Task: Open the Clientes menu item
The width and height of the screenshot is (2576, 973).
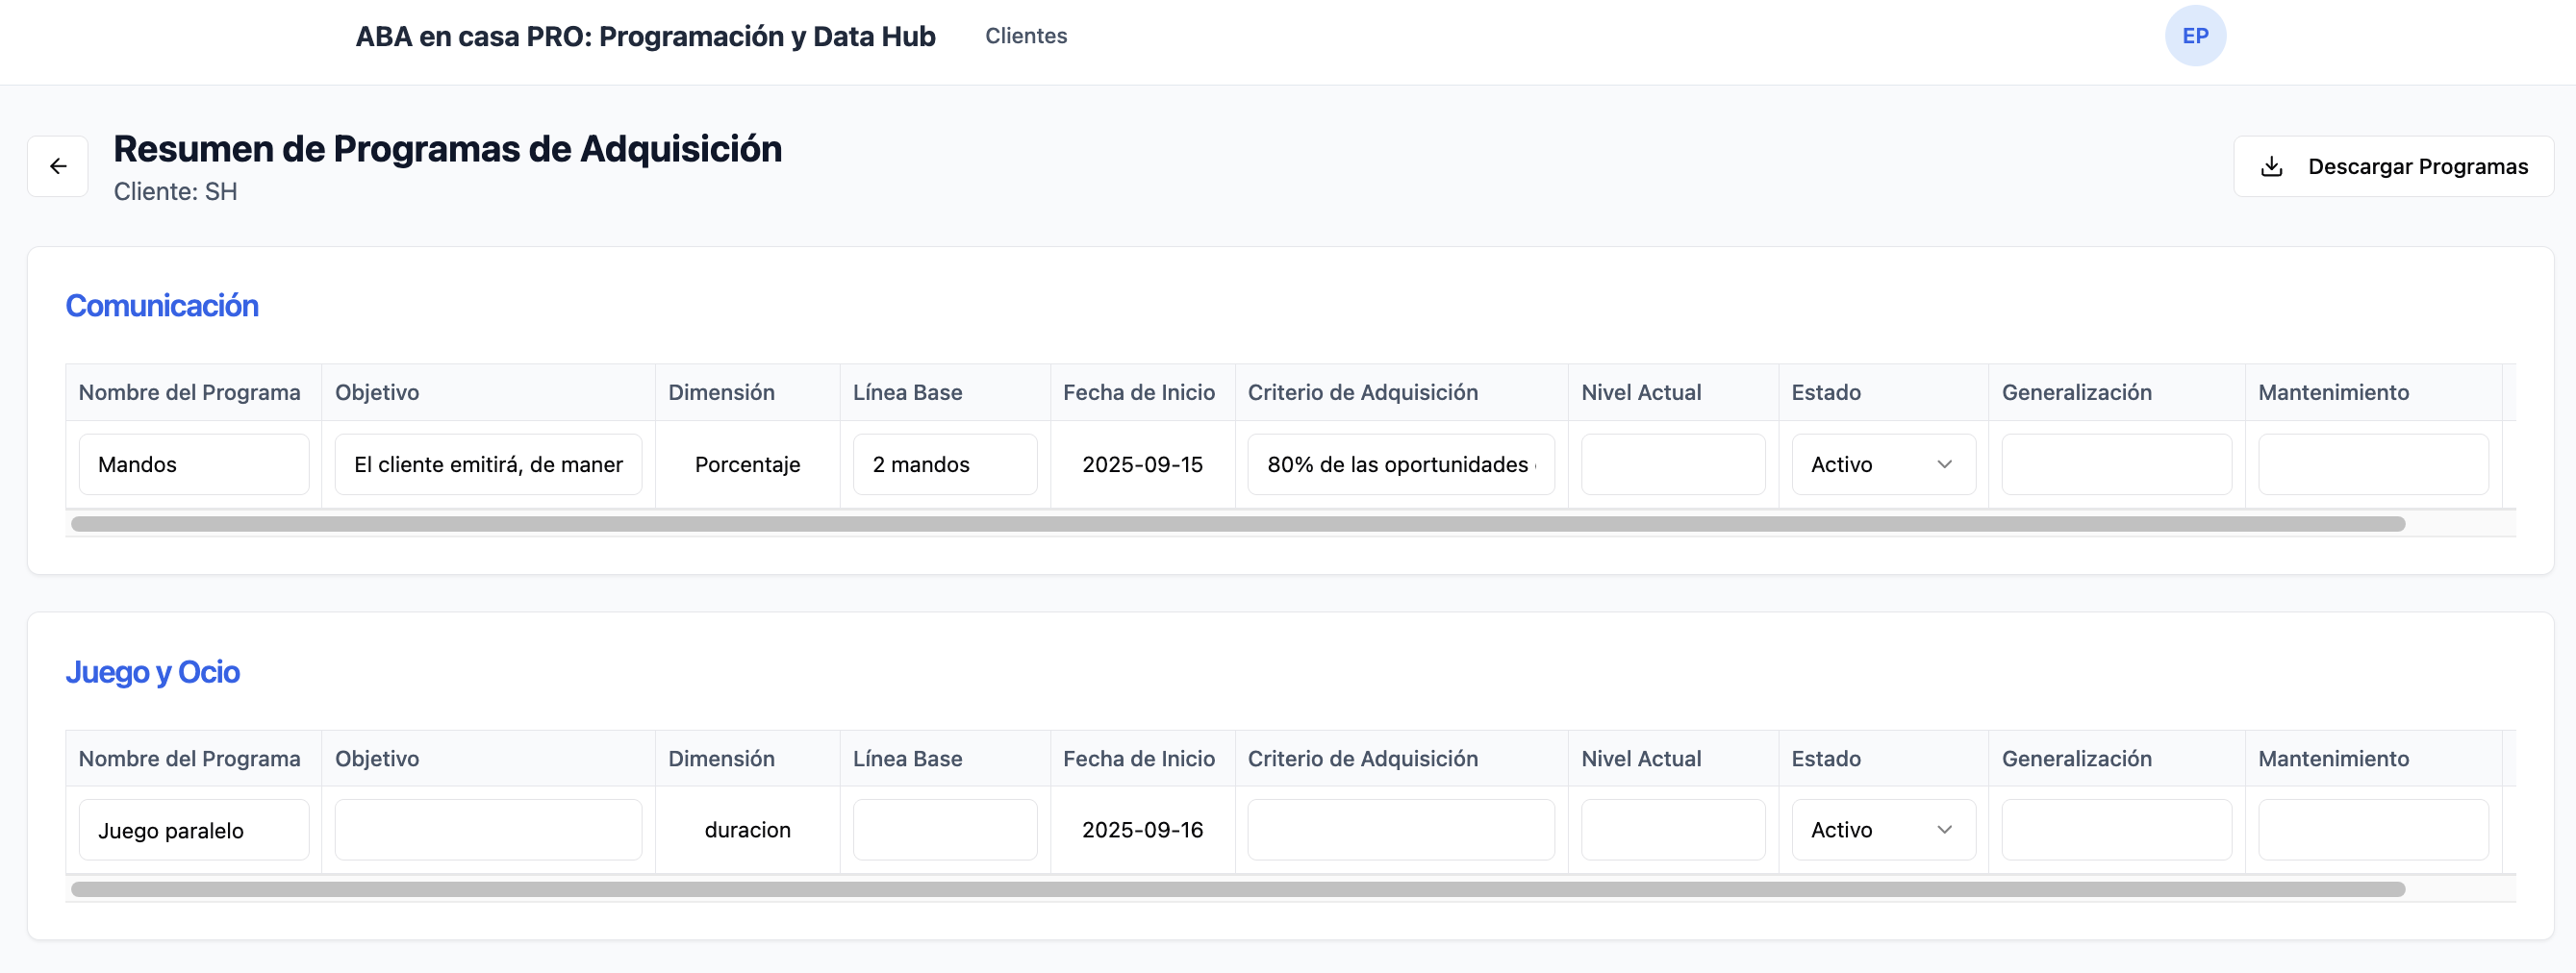Action: (1025, 36)
